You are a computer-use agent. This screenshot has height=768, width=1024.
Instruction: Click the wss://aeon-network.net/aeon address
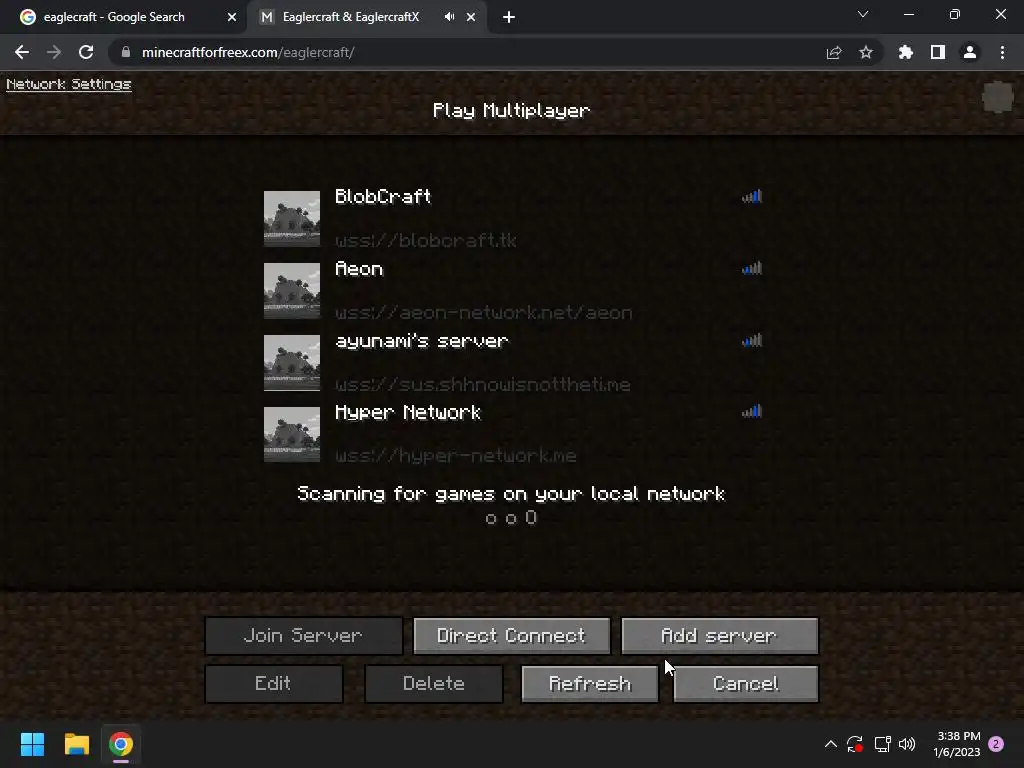point(484,313)
